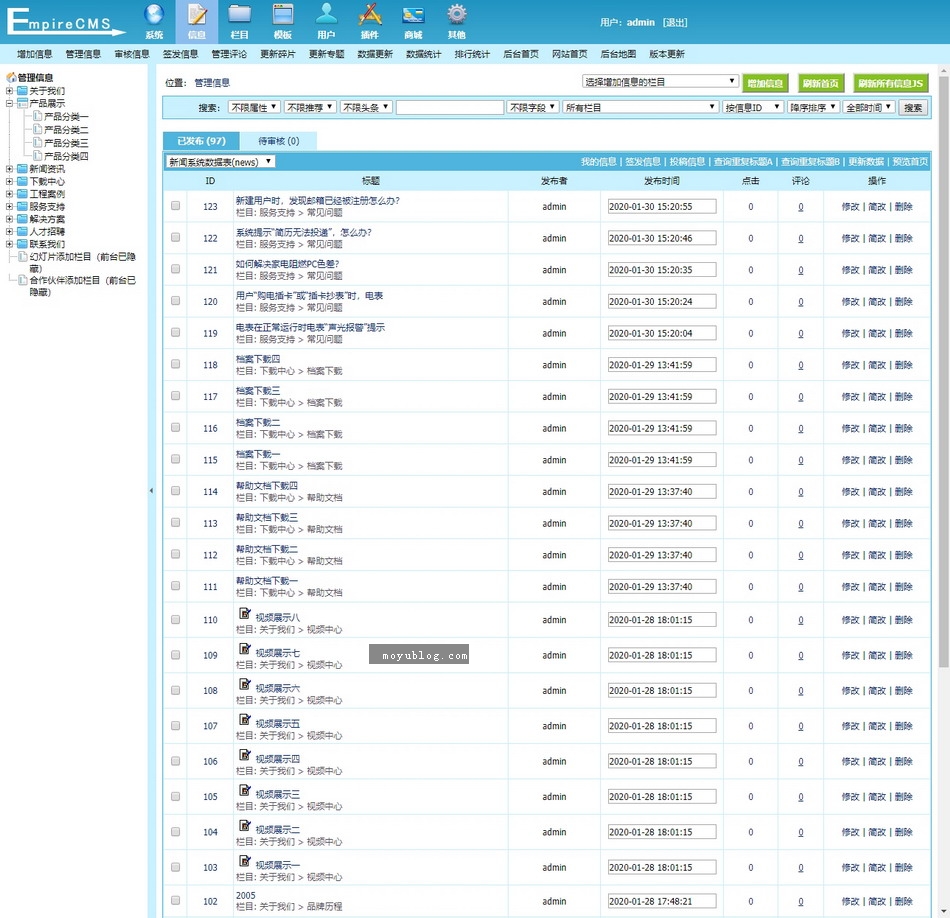Go to the 用户 (User) person icon
Screen dimensions: 950x918
coord(326,15)
